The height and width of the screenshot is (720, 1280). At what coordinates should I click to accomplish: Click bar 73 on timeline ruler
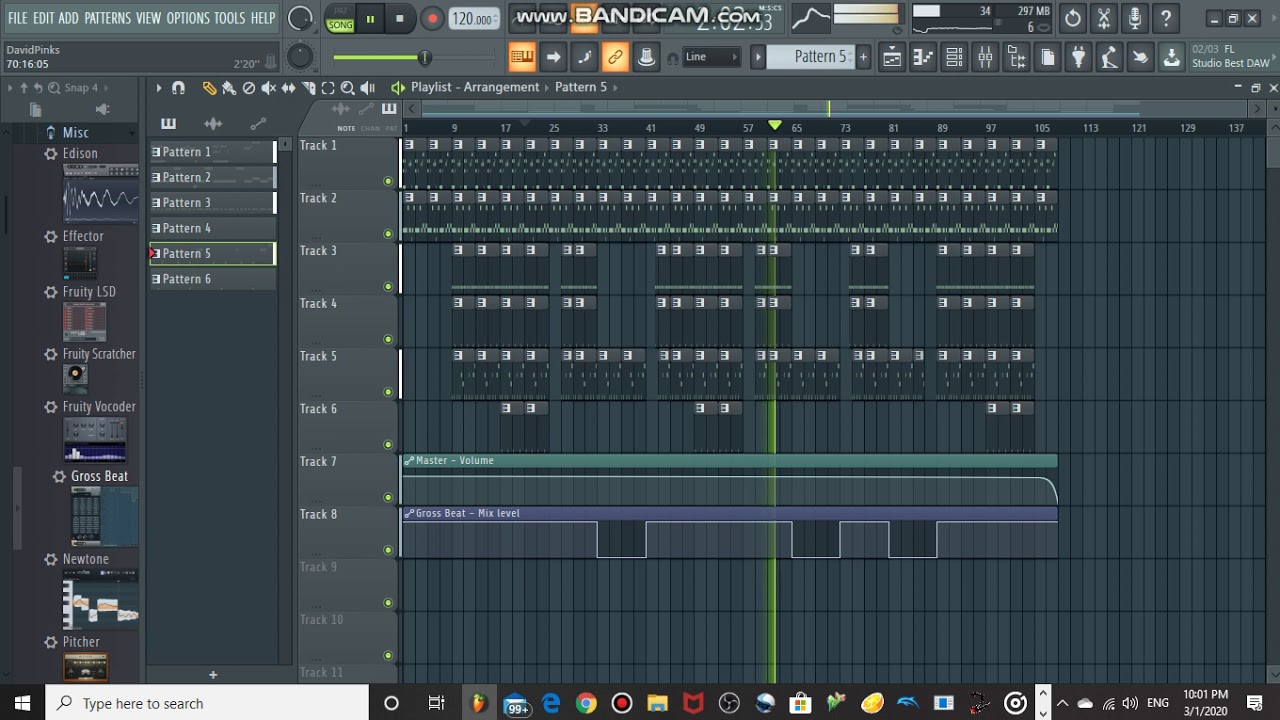pyautogui.click(x=845, y=128)
